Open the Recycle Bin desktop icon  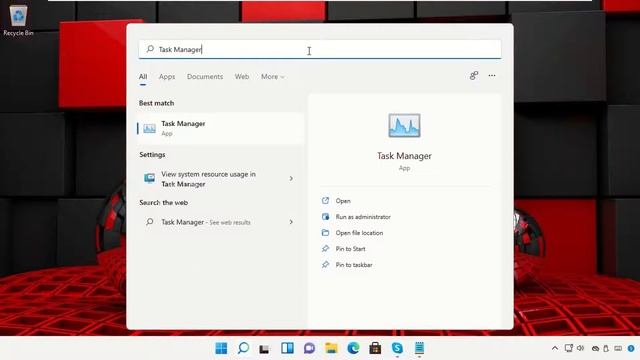click(x=18, y=20)
